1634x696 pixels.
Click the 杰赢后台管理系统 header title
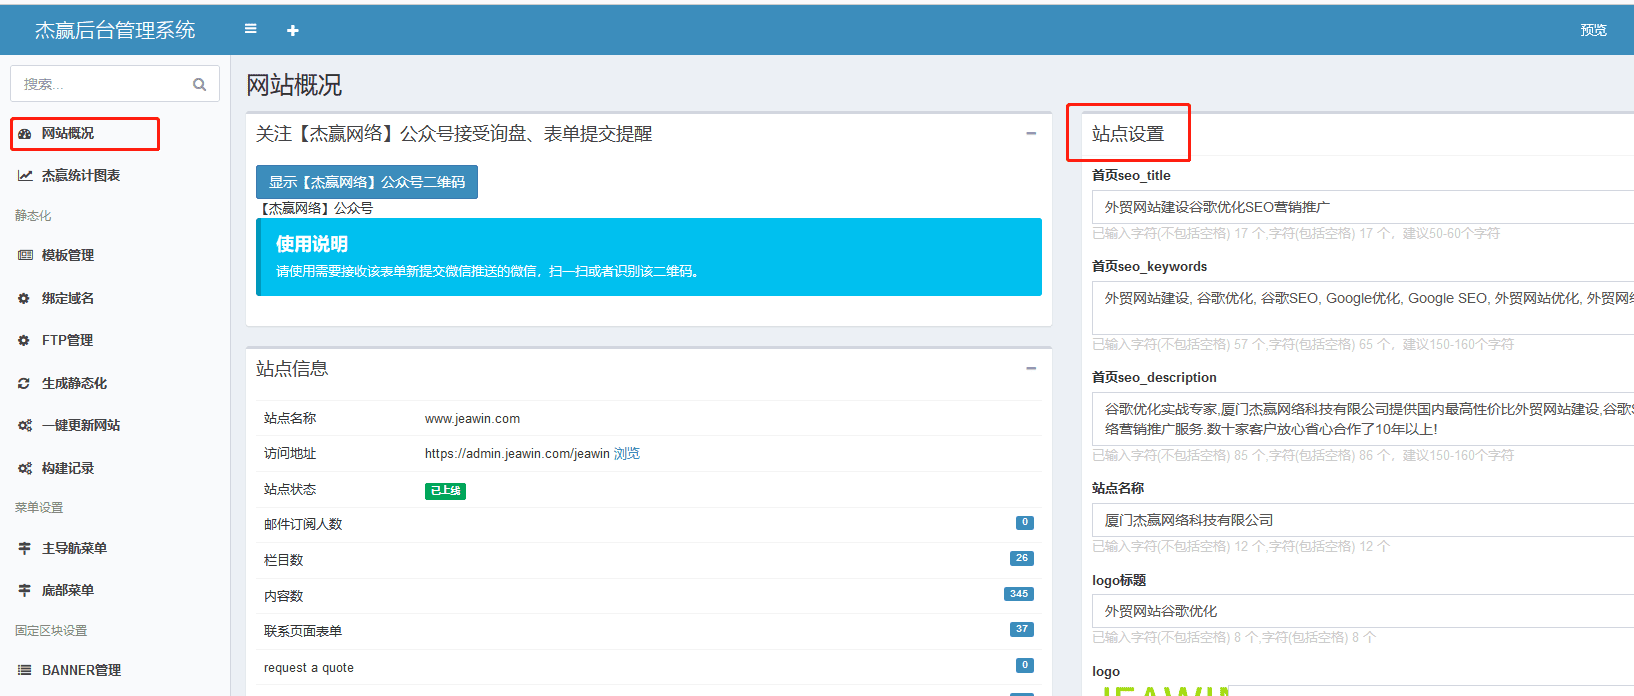point(115,30)
